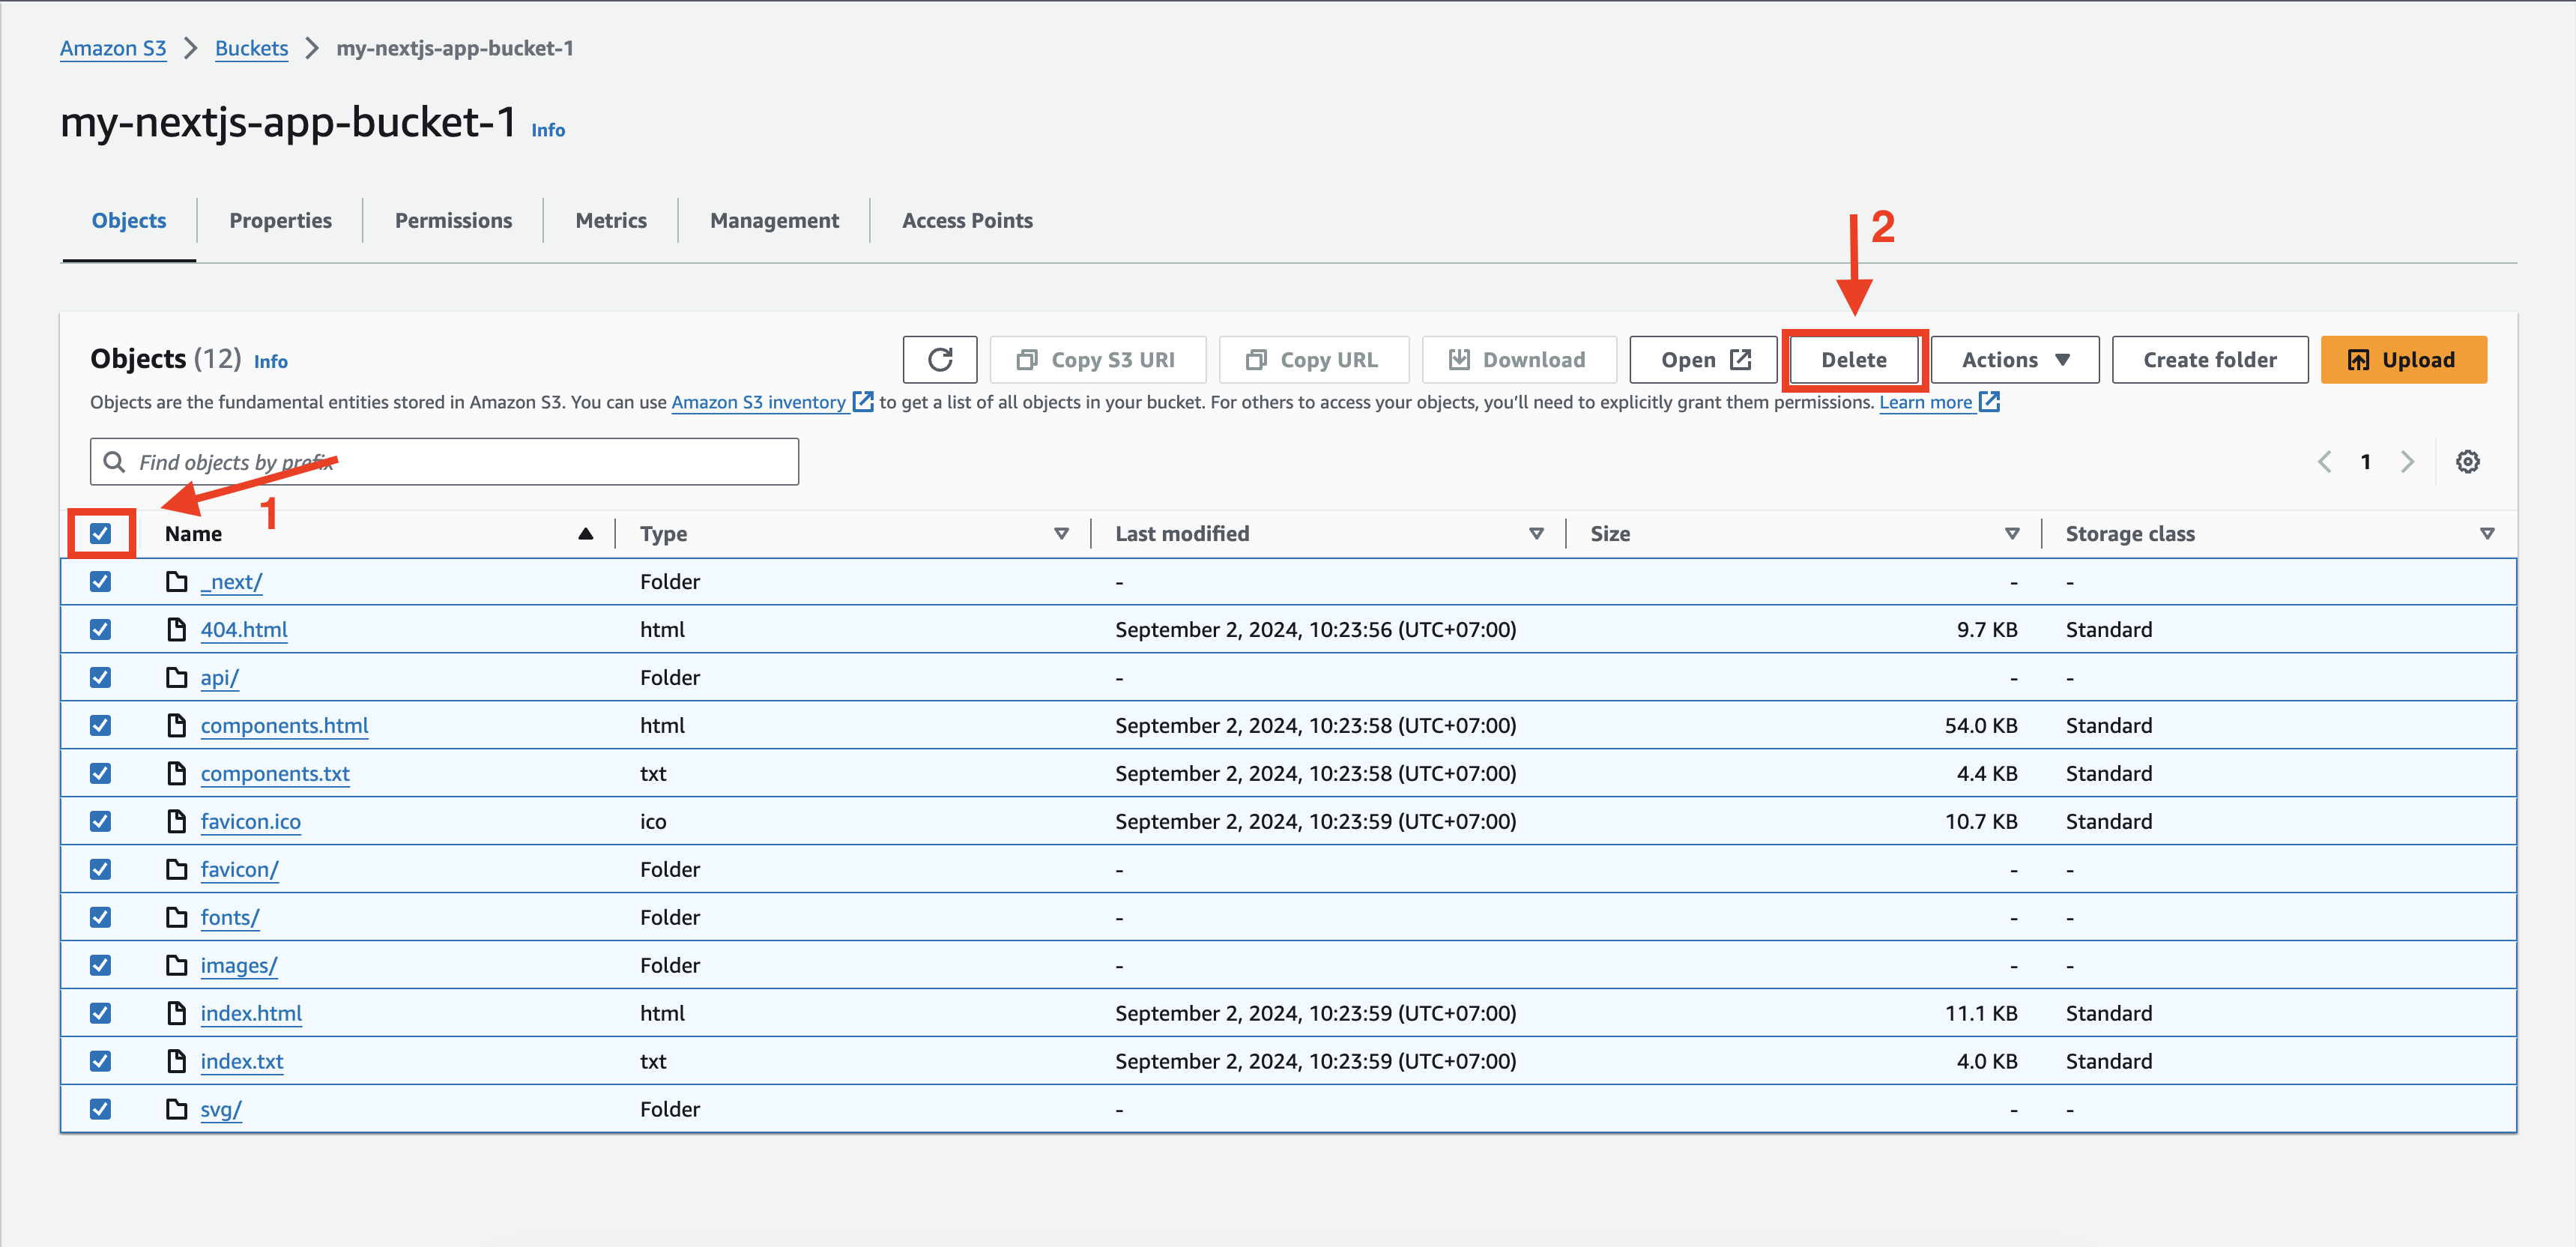Switch to the Management tab

pyautogui.click(x=774, y=221)
